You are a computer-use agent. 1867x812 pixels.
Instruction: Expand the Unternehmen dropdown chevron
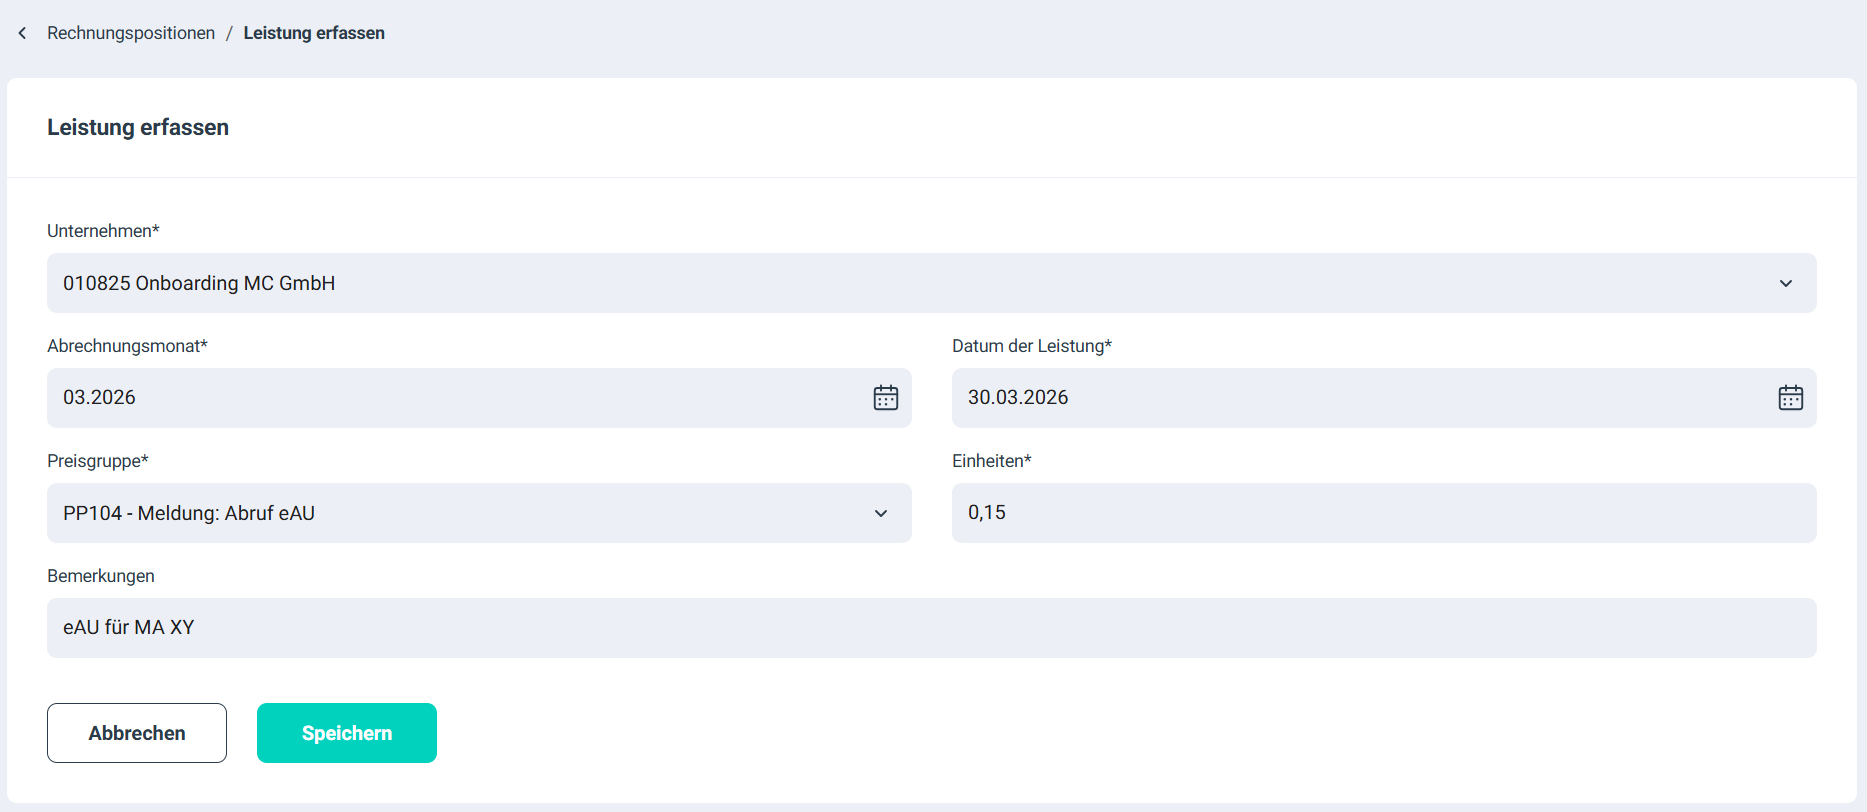coord(1785,284)
